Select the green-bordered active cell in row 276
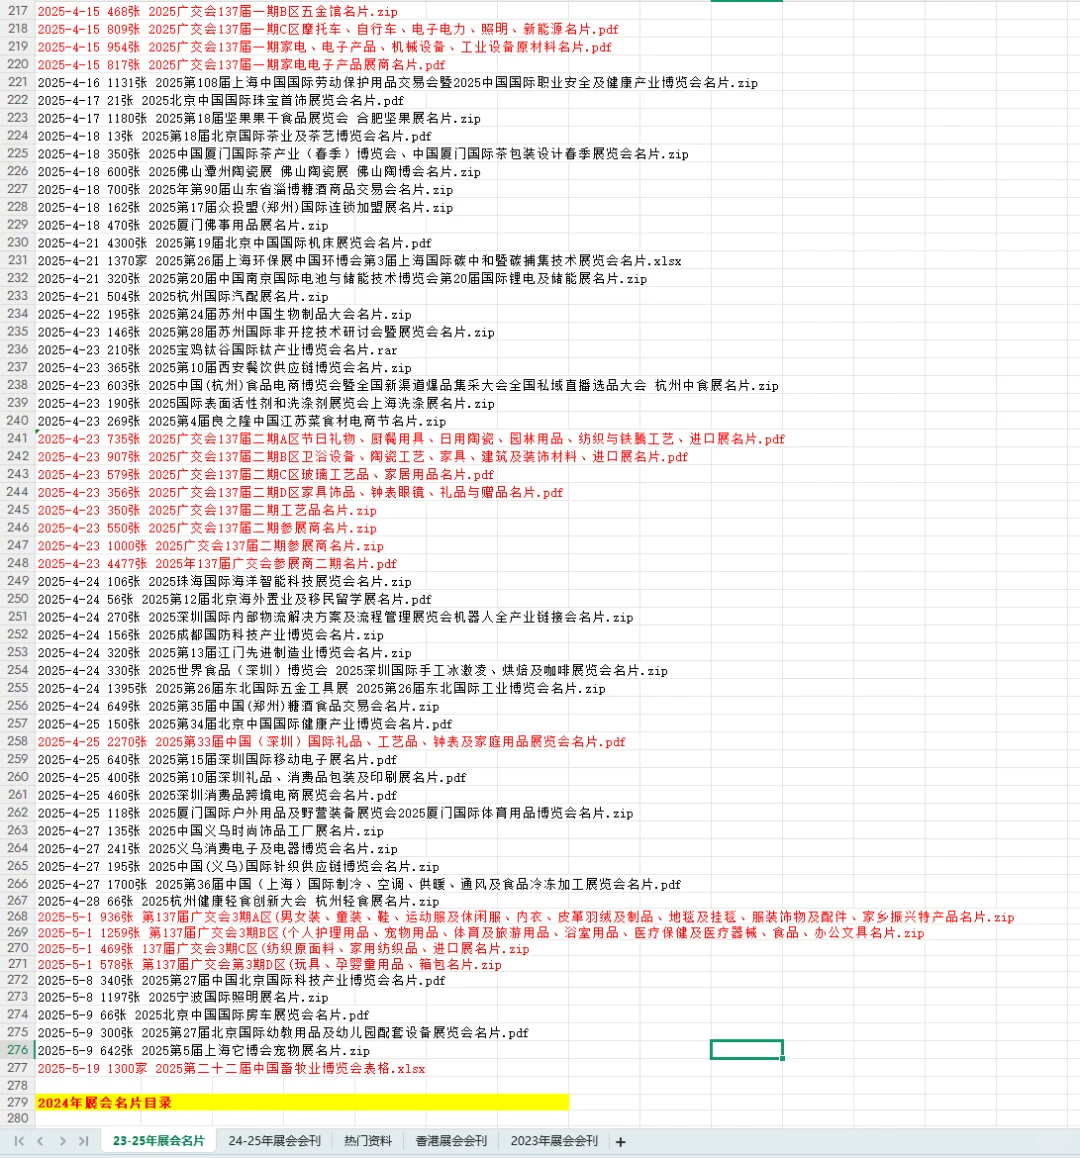Viewport: 1080px width, 1158px height. click(746, 1049)
